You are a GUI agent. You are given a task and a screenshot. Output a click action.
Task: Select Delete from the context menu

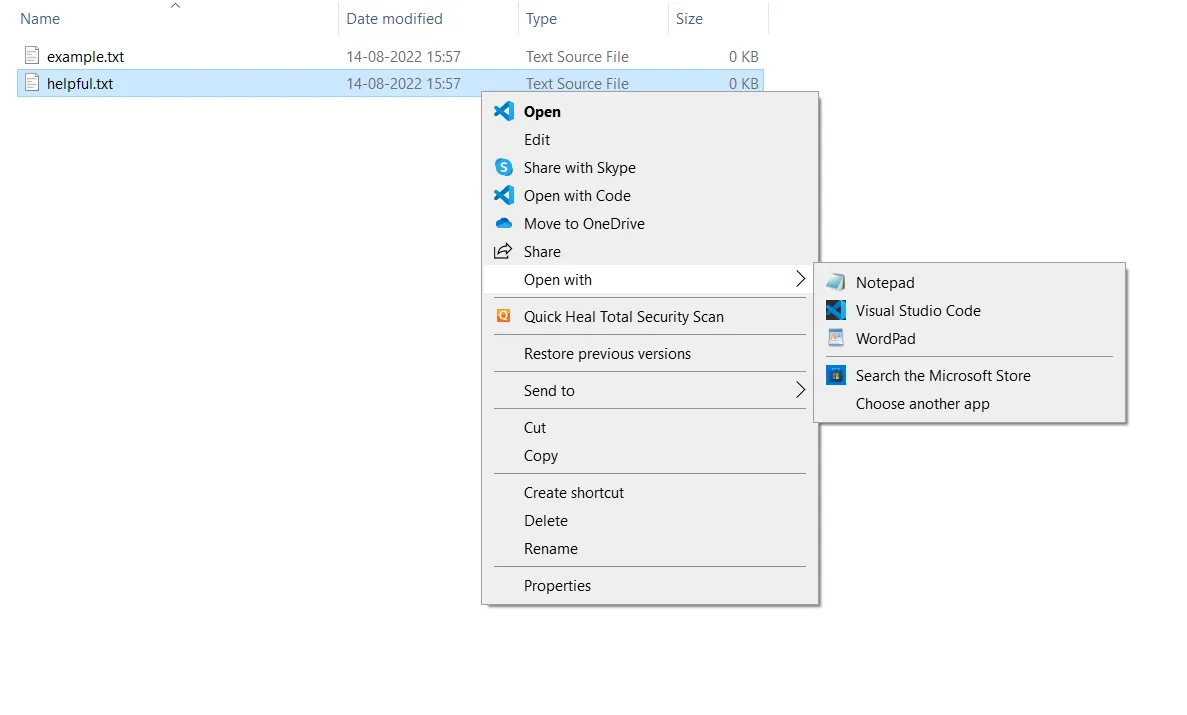[545, 521]
